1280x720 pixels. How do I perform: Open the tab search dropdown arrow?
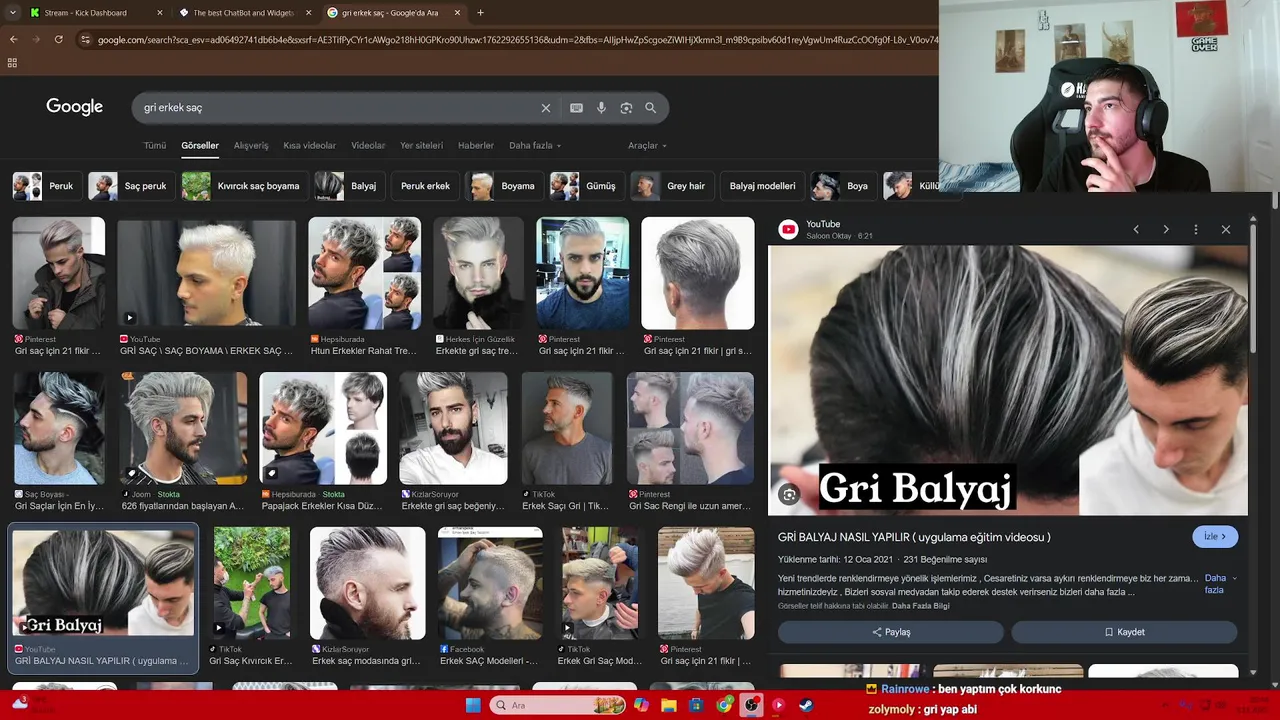pyautogui.click(x=13, y=13)
